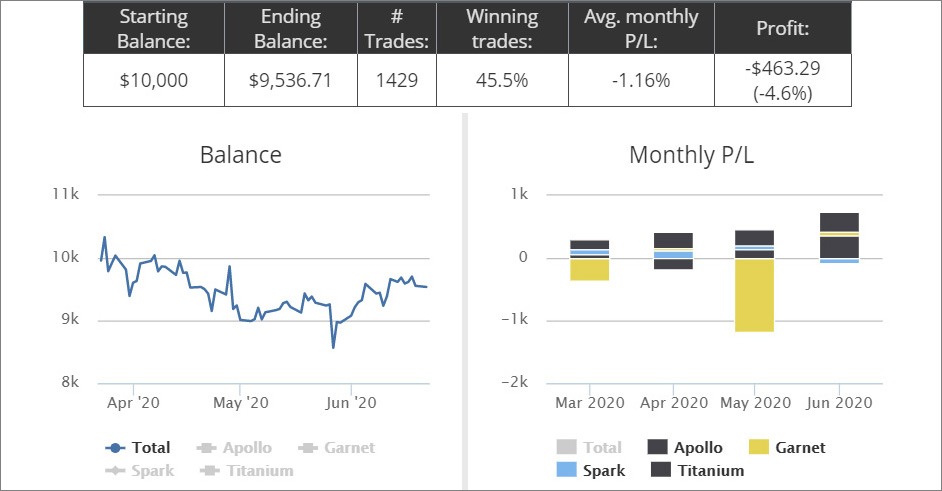Toggle Total swatch in Monthly P/L legend

589,447
